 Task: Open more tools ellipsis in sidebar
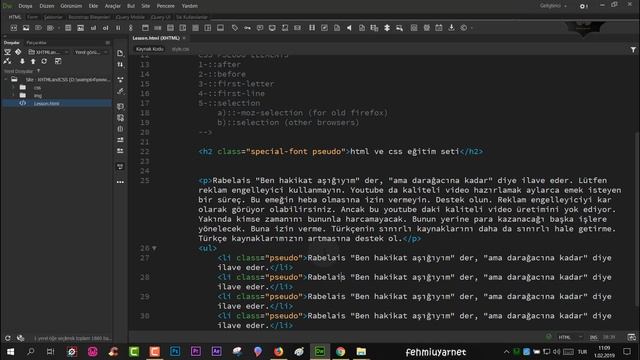(120, 182)
